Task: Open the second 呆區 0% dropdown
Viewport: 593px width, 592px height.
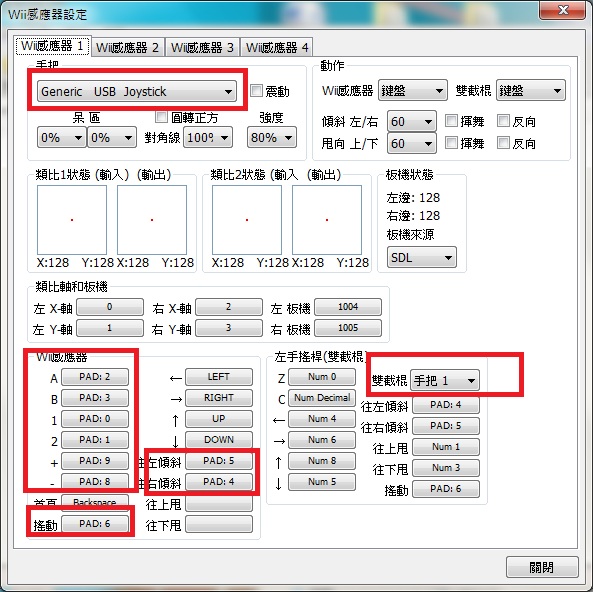Action: point(112,137)
